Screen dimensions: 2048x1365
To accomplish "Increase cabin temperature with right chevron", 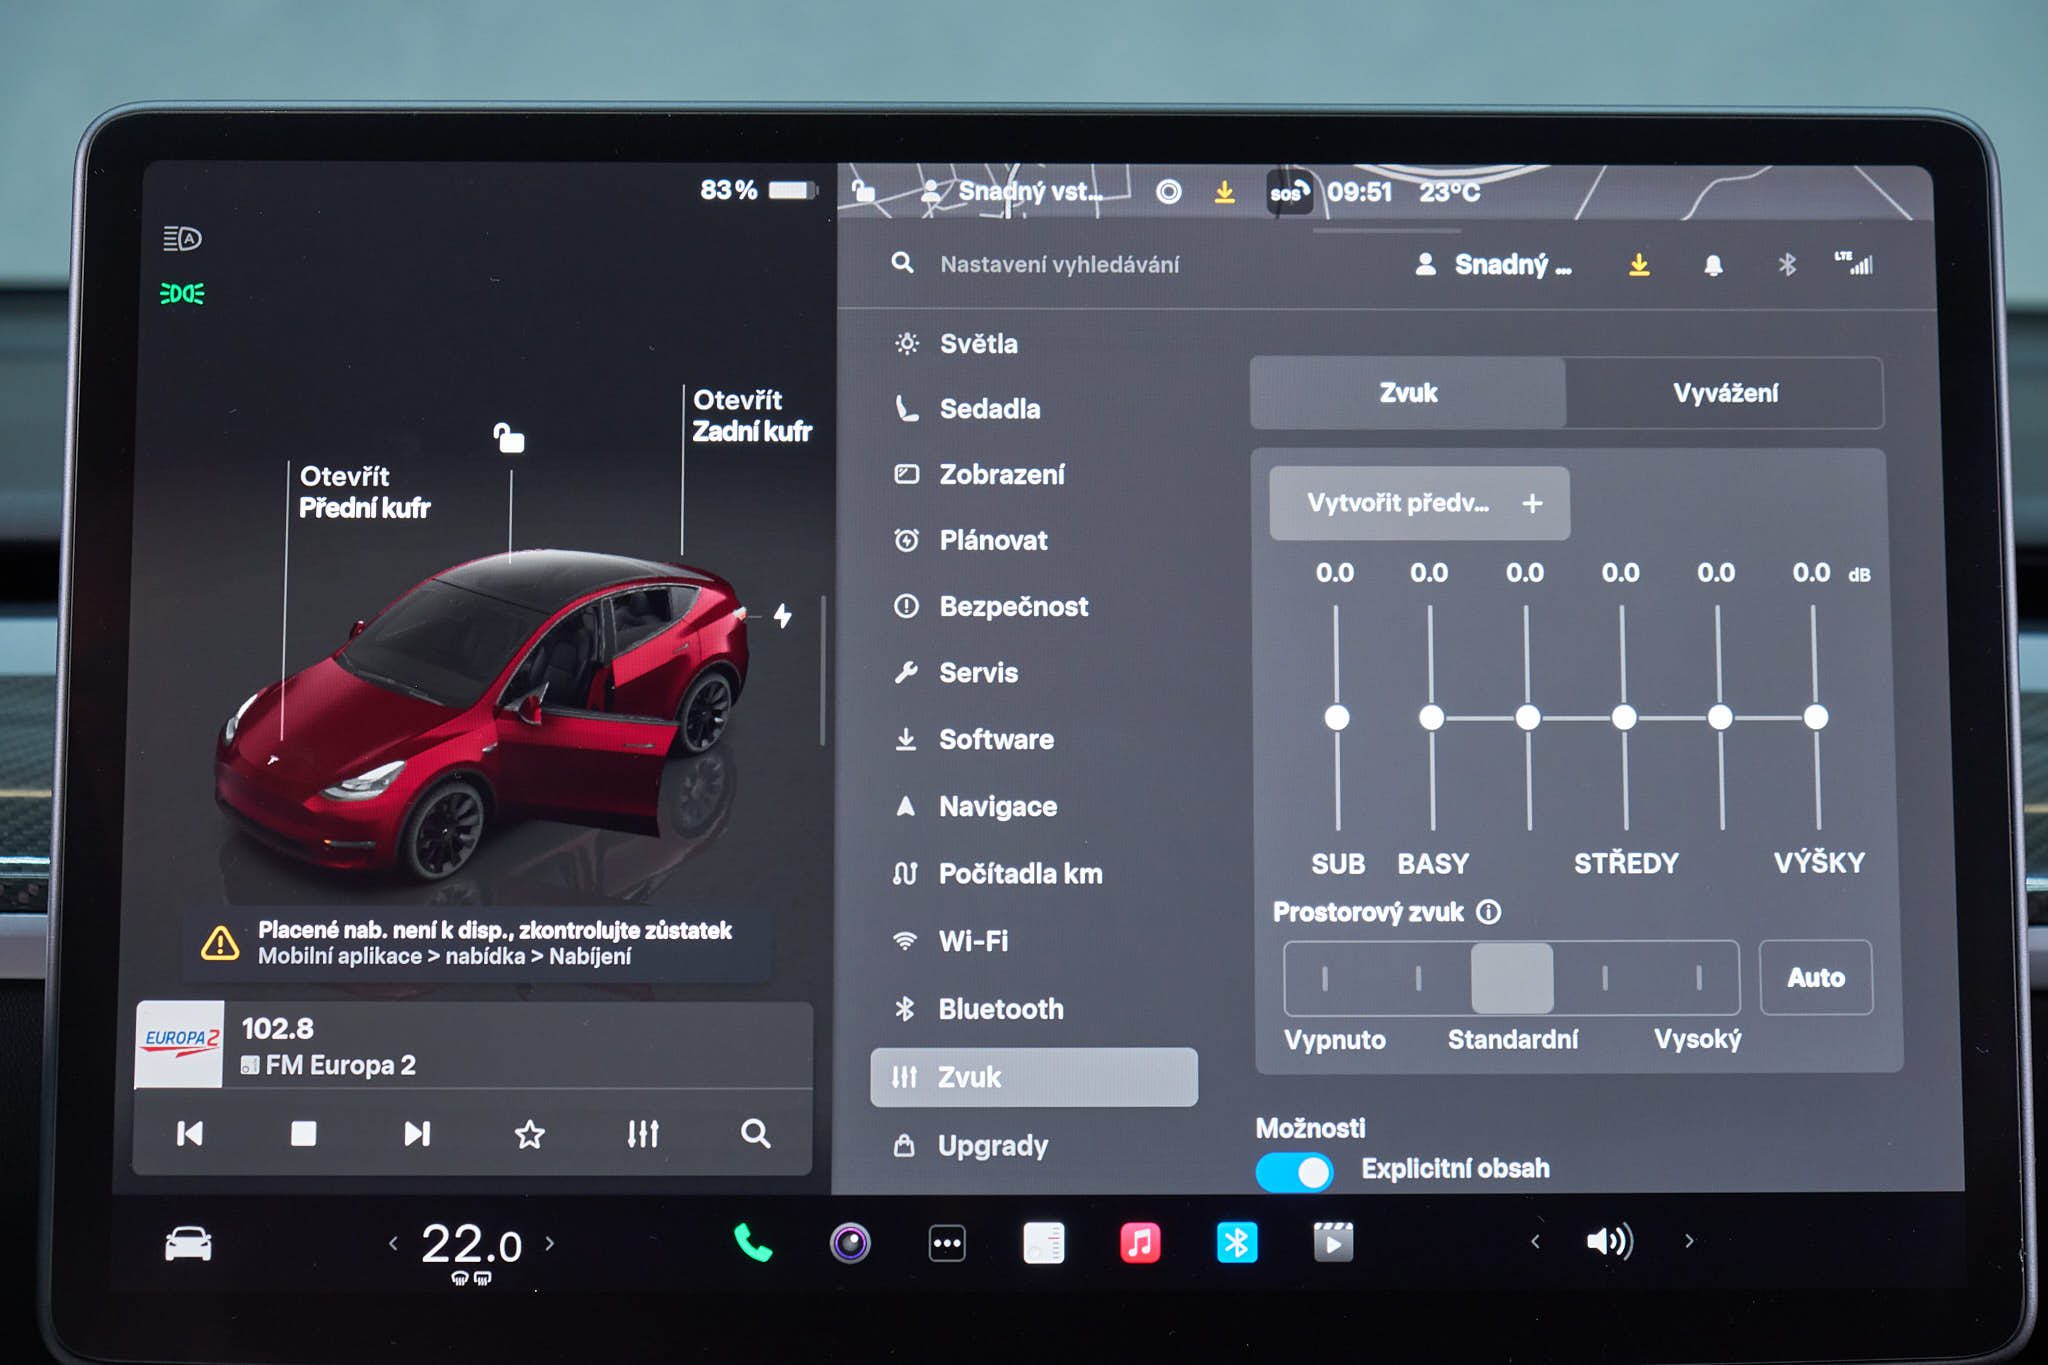I will [x=550, y=1243].
